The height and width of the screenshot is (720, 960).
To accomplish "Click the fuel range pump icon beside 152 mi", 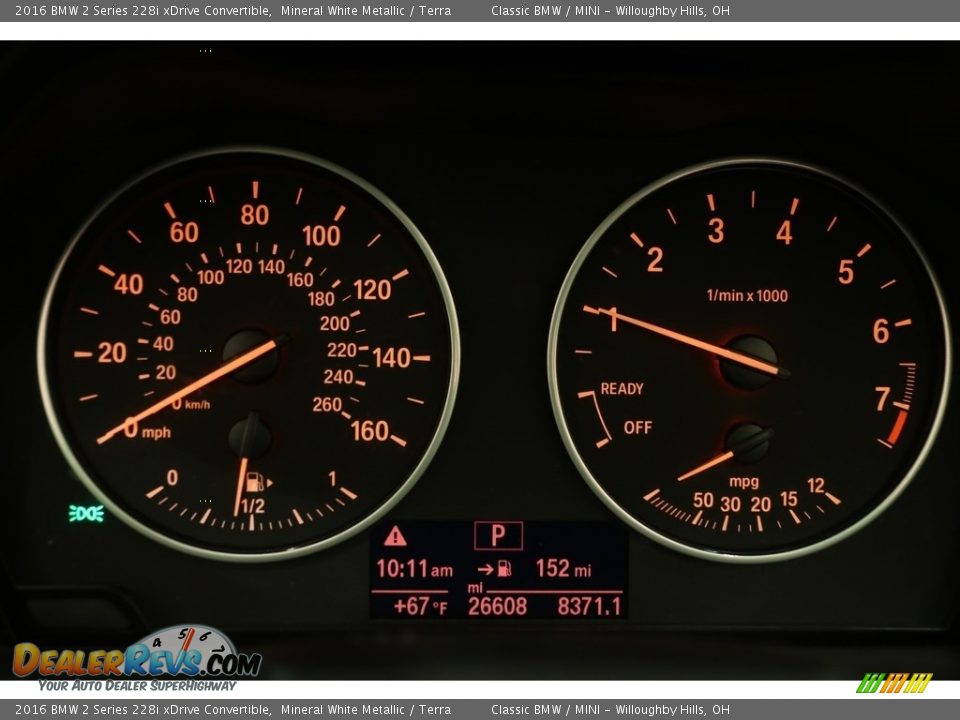I will [504, 569].
